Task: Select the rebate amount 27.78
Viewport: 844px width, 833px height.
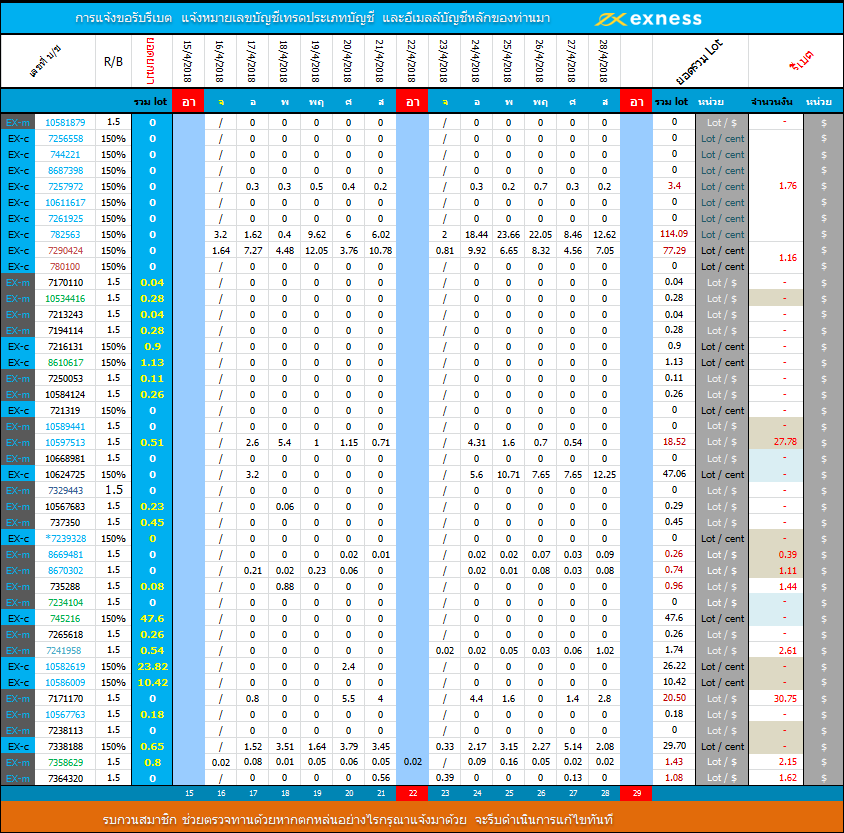Action: [785, 442]
